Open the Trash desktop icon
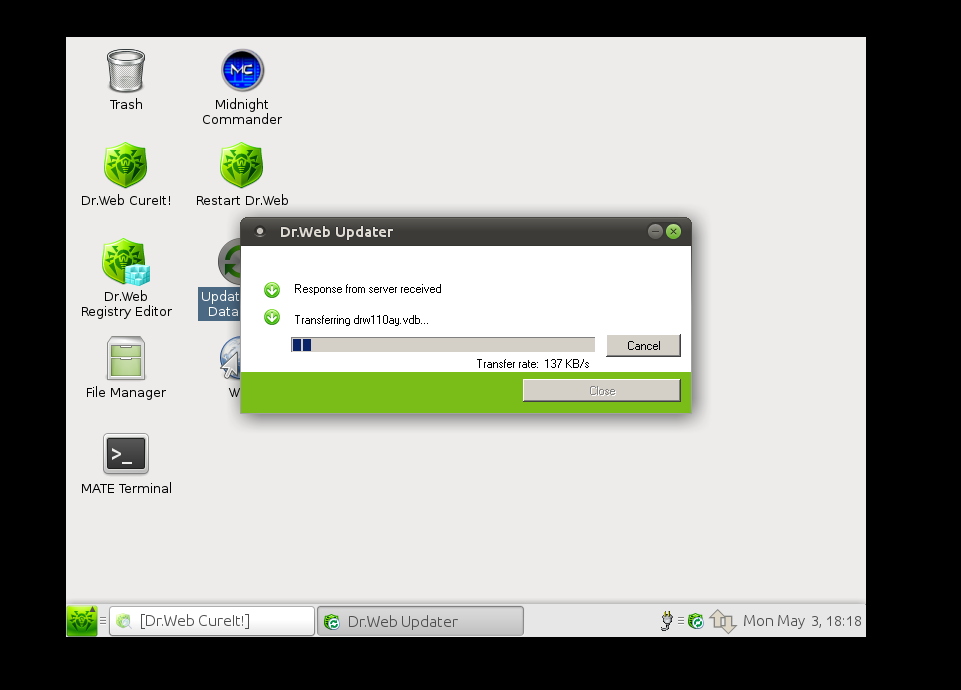 [x=126, y=80]
